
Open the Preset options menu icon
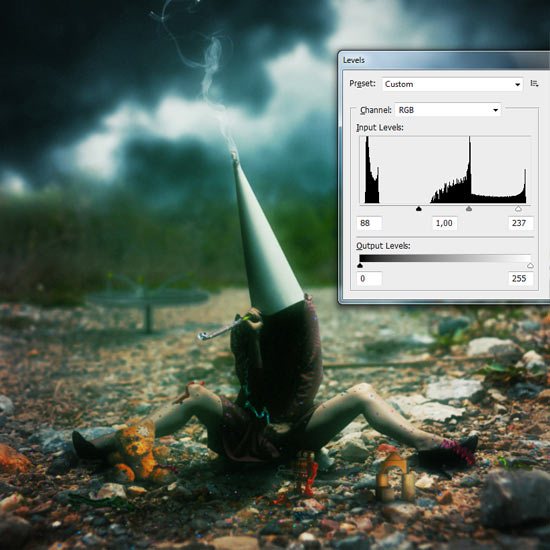534,83
